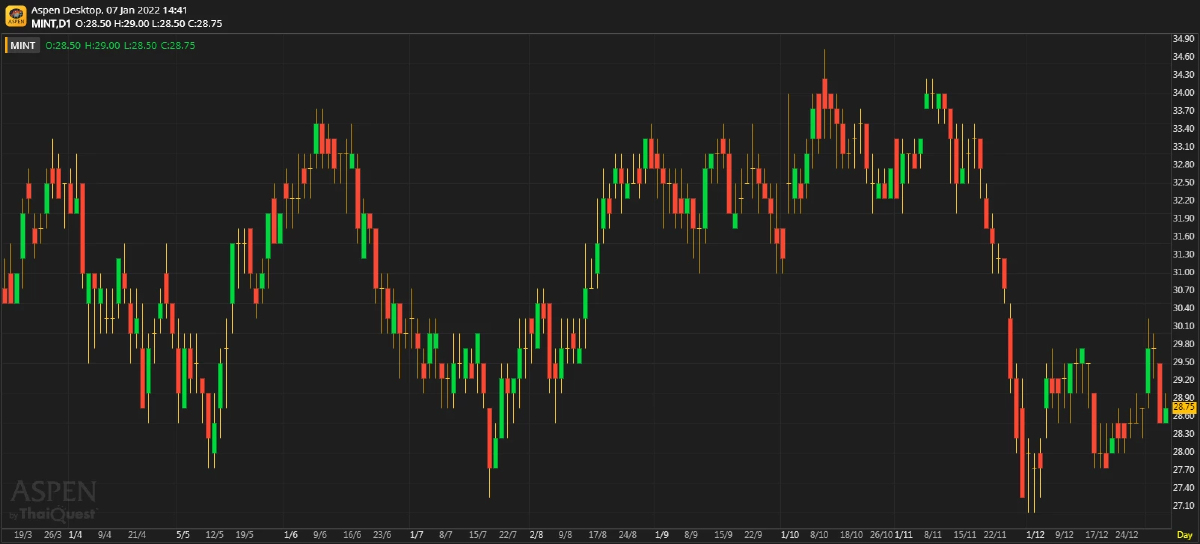Click the 15/11 date axis label
Screen dimensions: 1200x544
point(964,535)
